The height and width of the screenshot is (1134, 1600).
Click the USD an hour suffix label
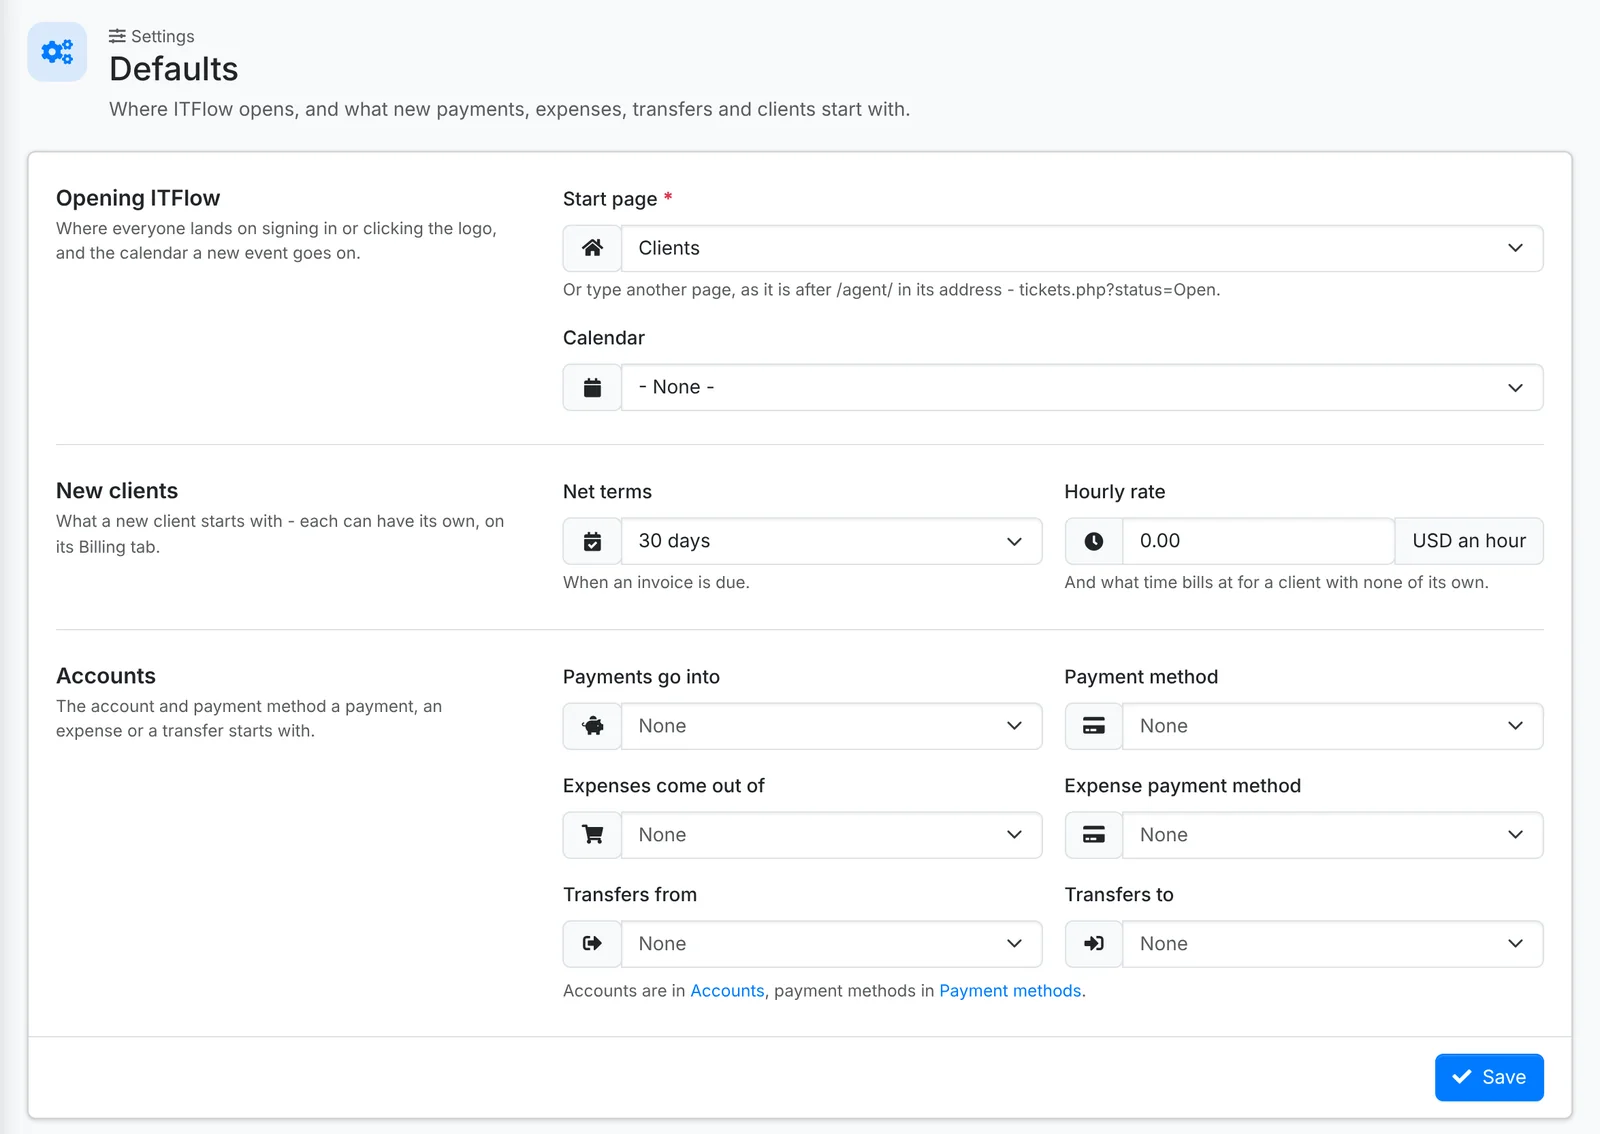point(1469,541)
